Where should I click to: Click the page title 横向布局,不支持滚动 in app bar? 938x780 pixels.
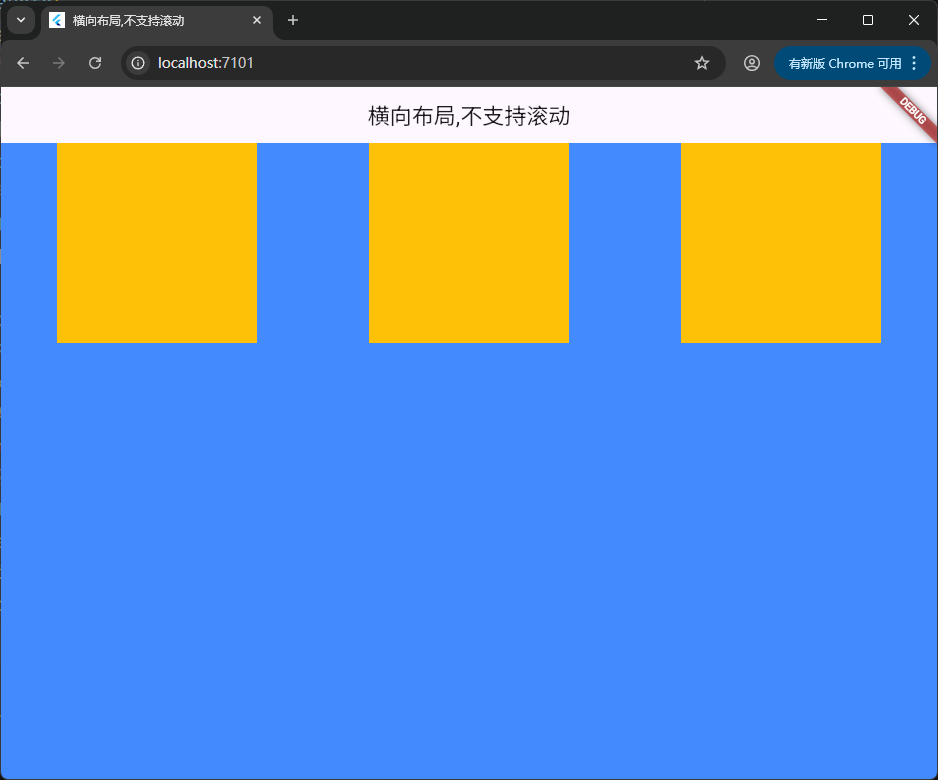(x=469, y=116)
